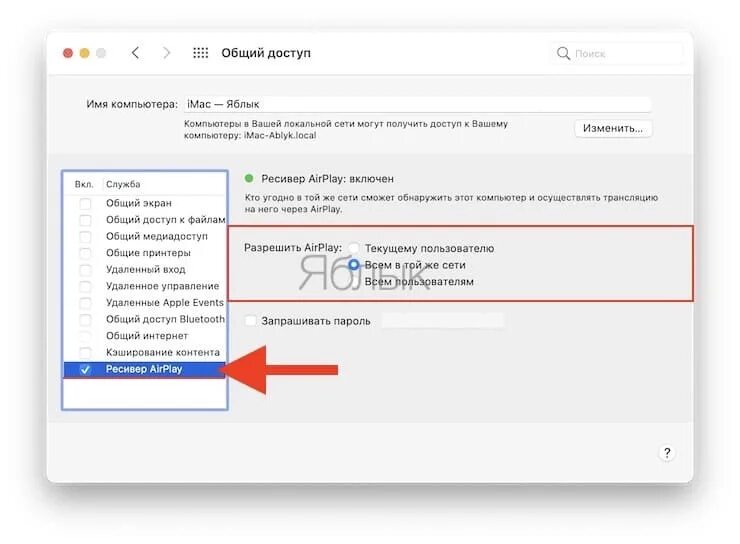Click the Вкл. column header

84,184
